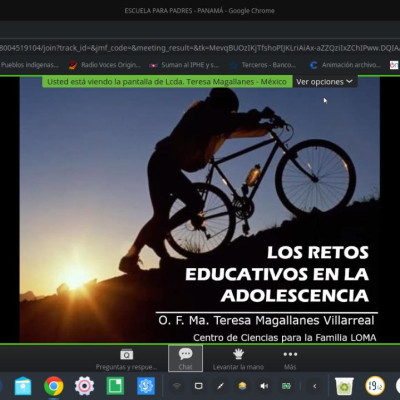
Task: Click the battery status tray icon
Action: pyautogui.click(x=286, y=386)
